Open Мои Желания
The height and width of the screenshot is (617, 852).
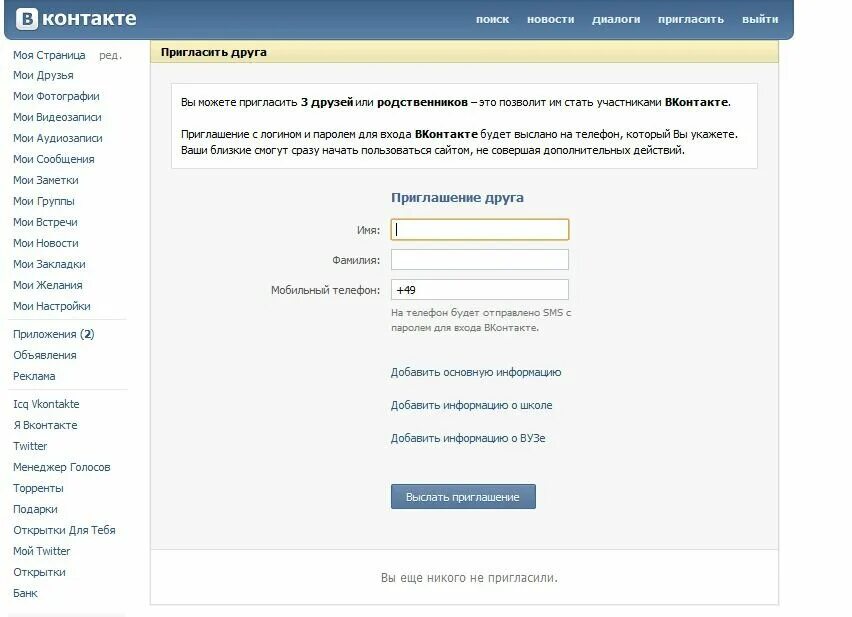[48, 285]
